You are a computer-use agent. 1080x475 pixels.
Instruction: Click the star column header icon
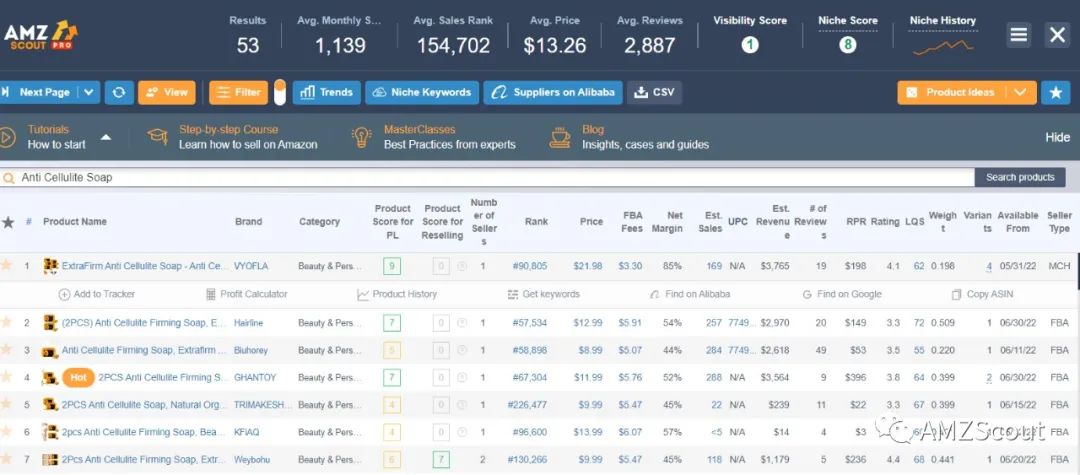click(8, 222)
